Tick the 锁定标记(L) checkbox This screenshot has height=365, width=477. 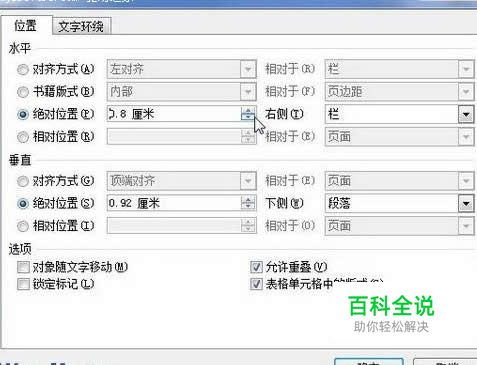(23, 284)
